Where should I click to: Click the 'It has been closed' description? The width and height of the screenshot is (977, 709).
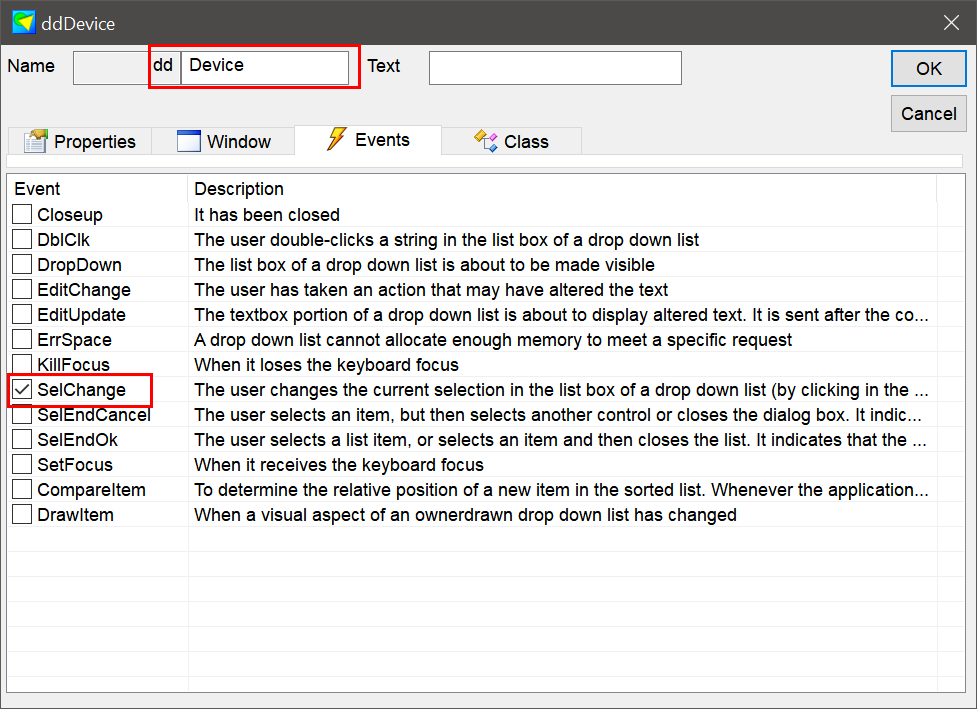pos(267,215)
